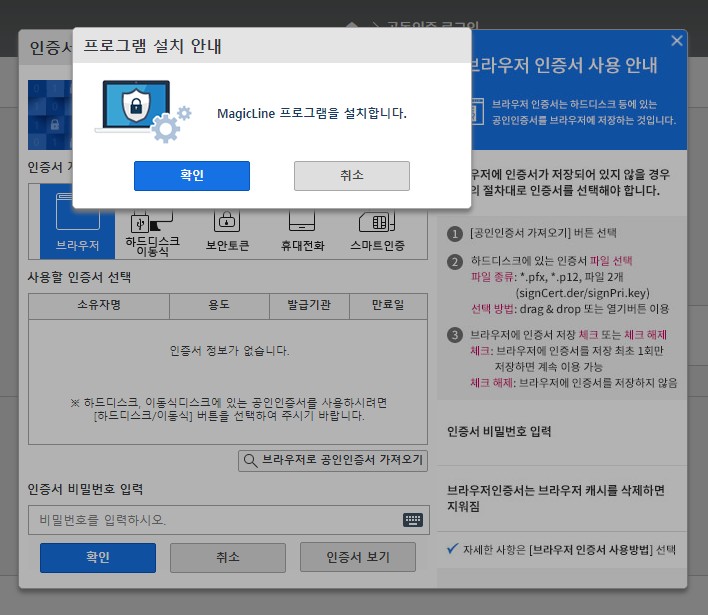Click the USB hard disk icon

click(x=152, y=221)
